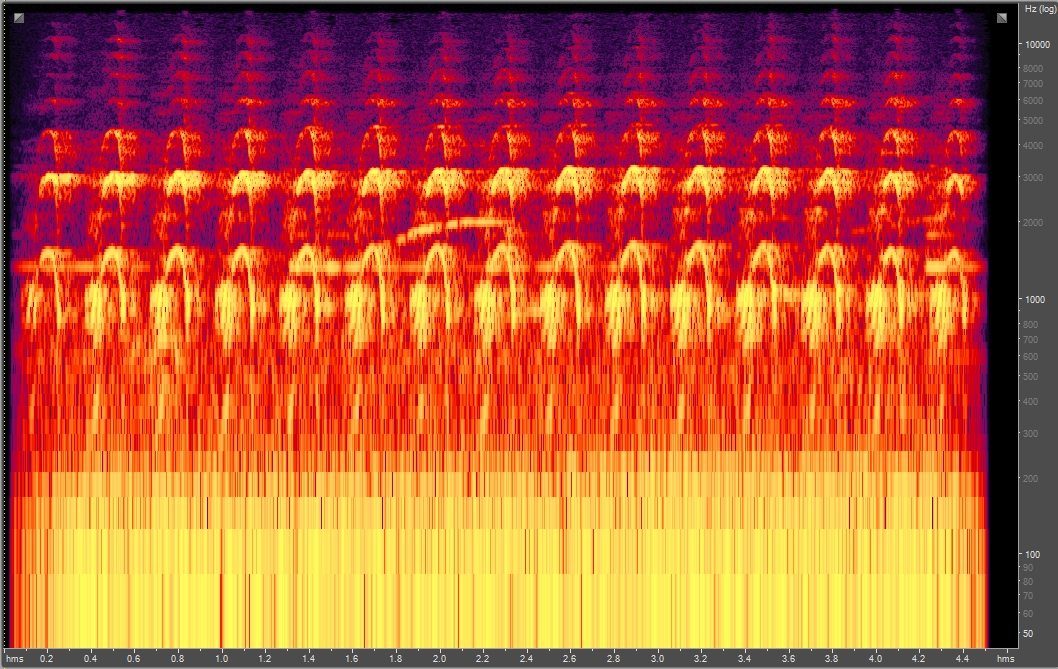This screenshot has width=1058, height=669.
Task: Click the 4000 Hz frequency label
Action: (x=1034, y=143)
